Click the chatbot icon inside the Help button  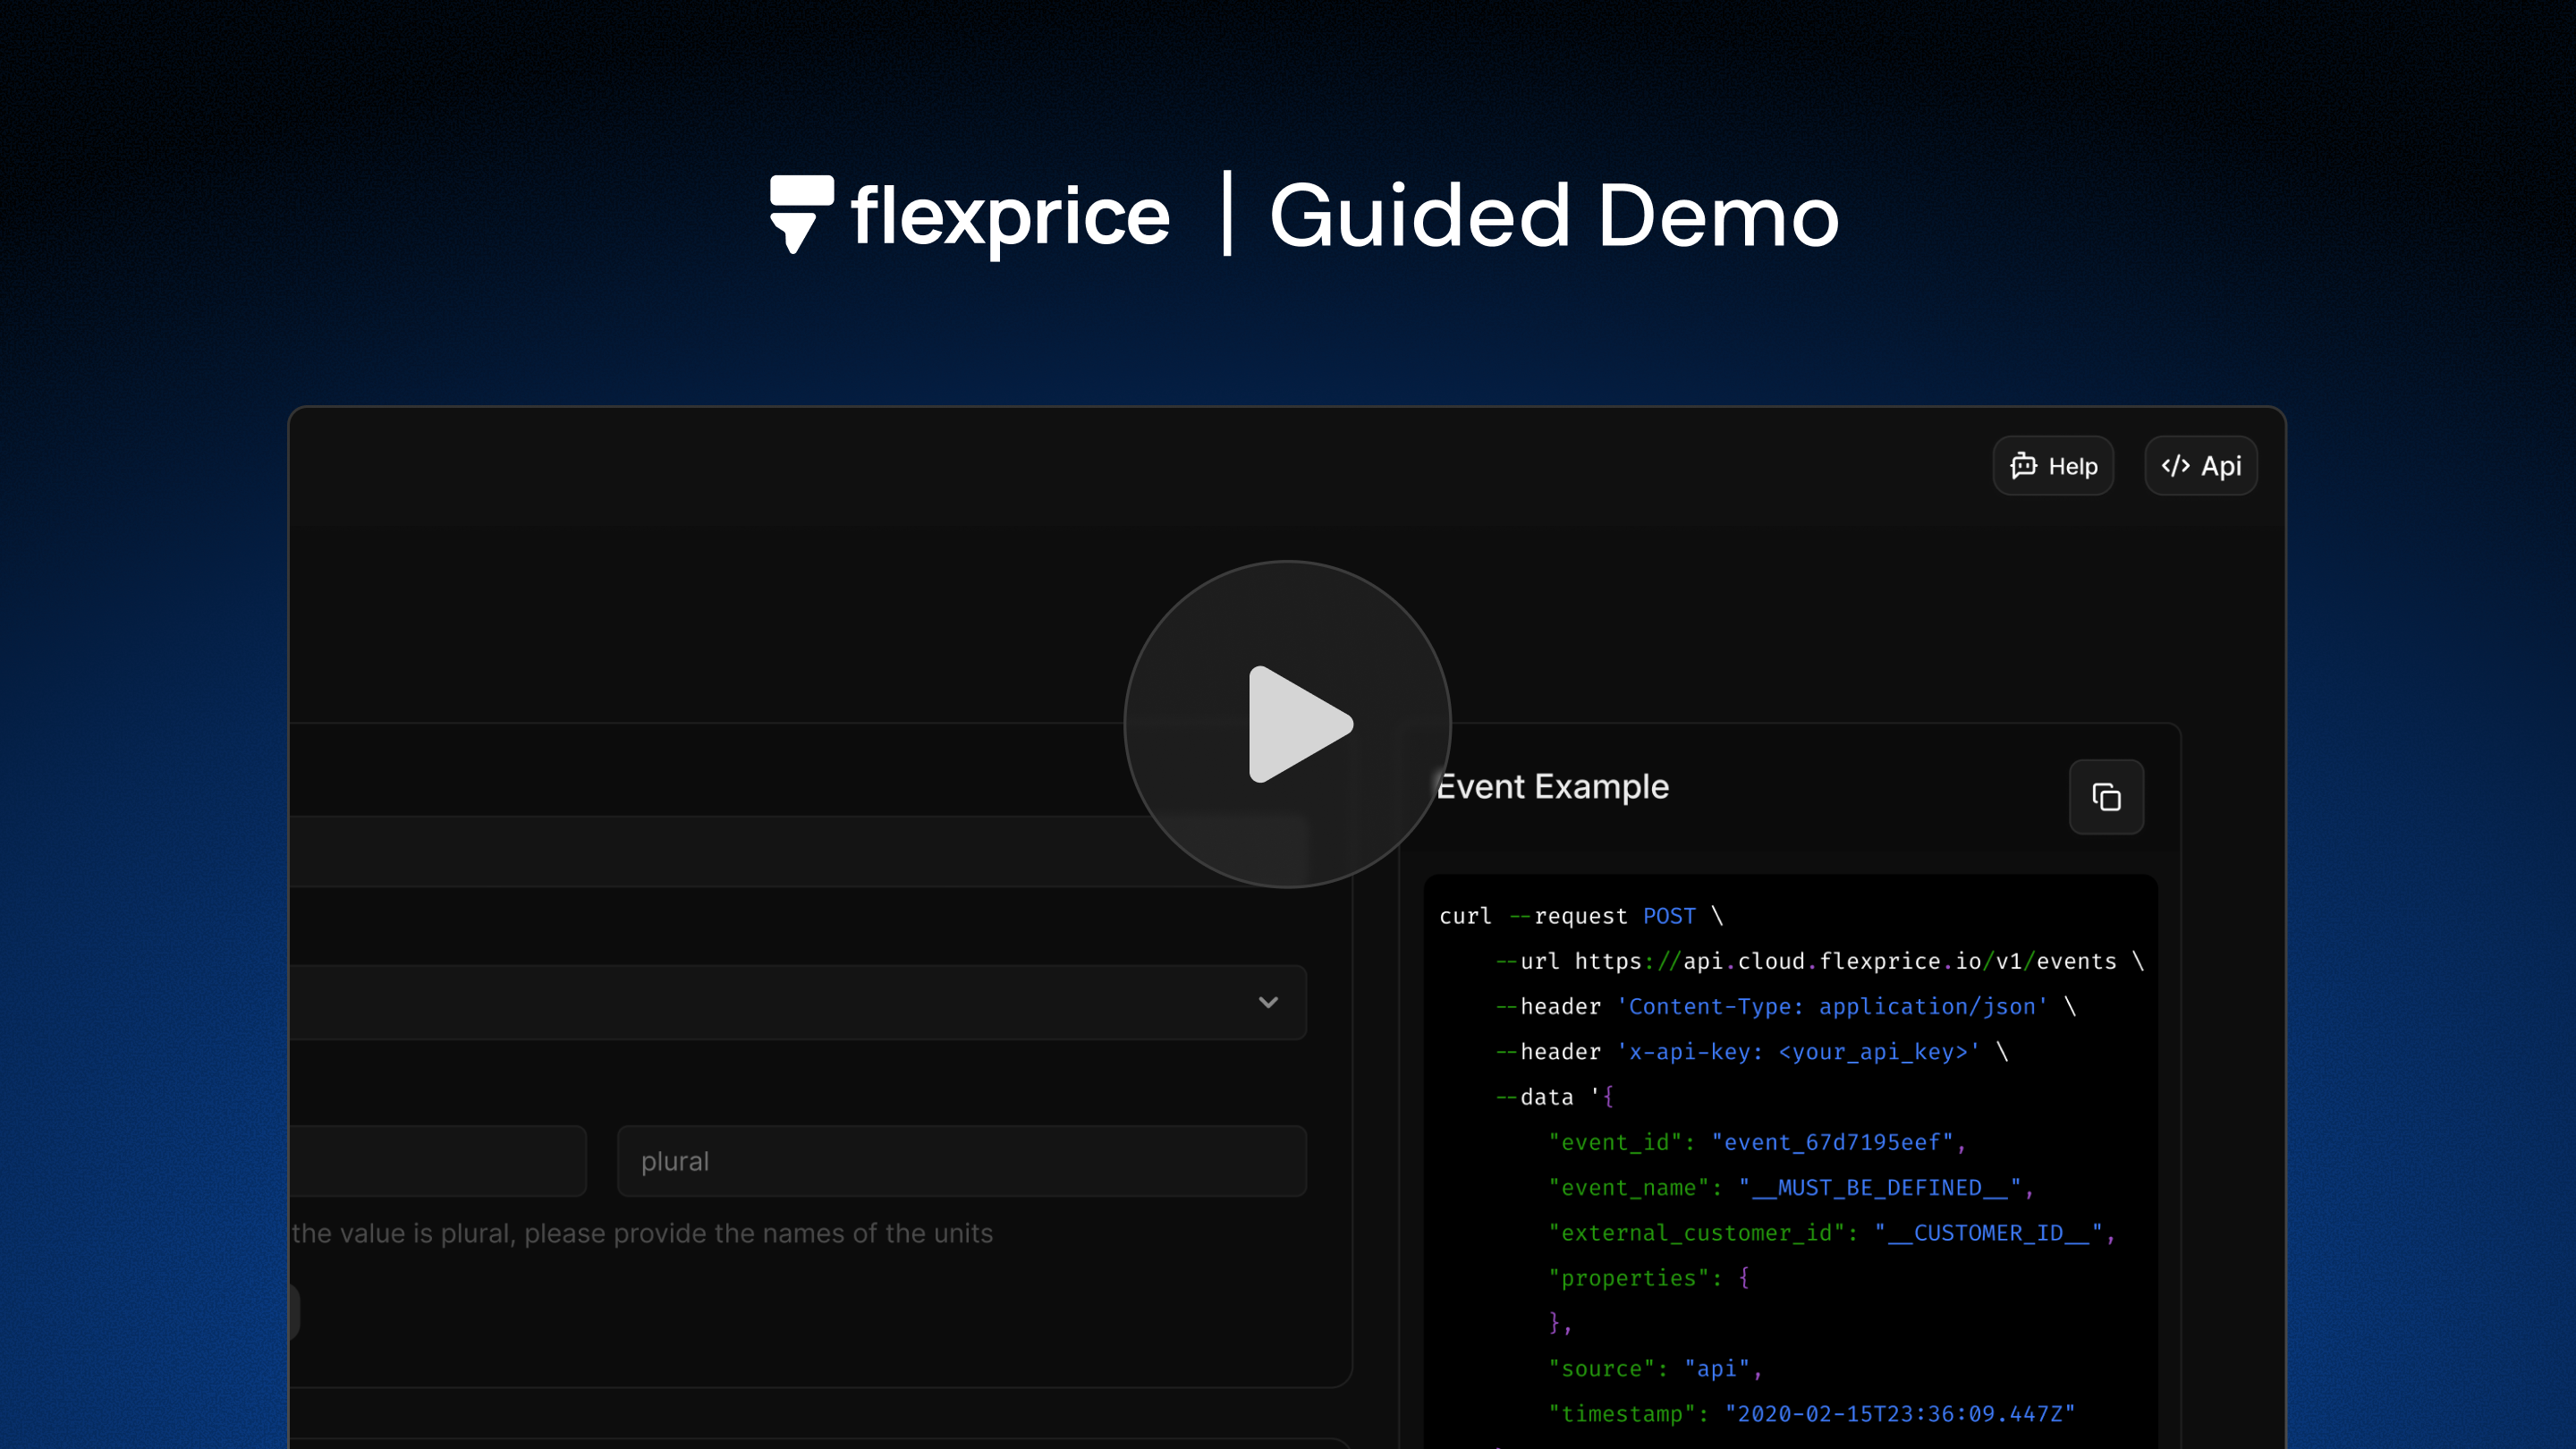point(2024,465)
